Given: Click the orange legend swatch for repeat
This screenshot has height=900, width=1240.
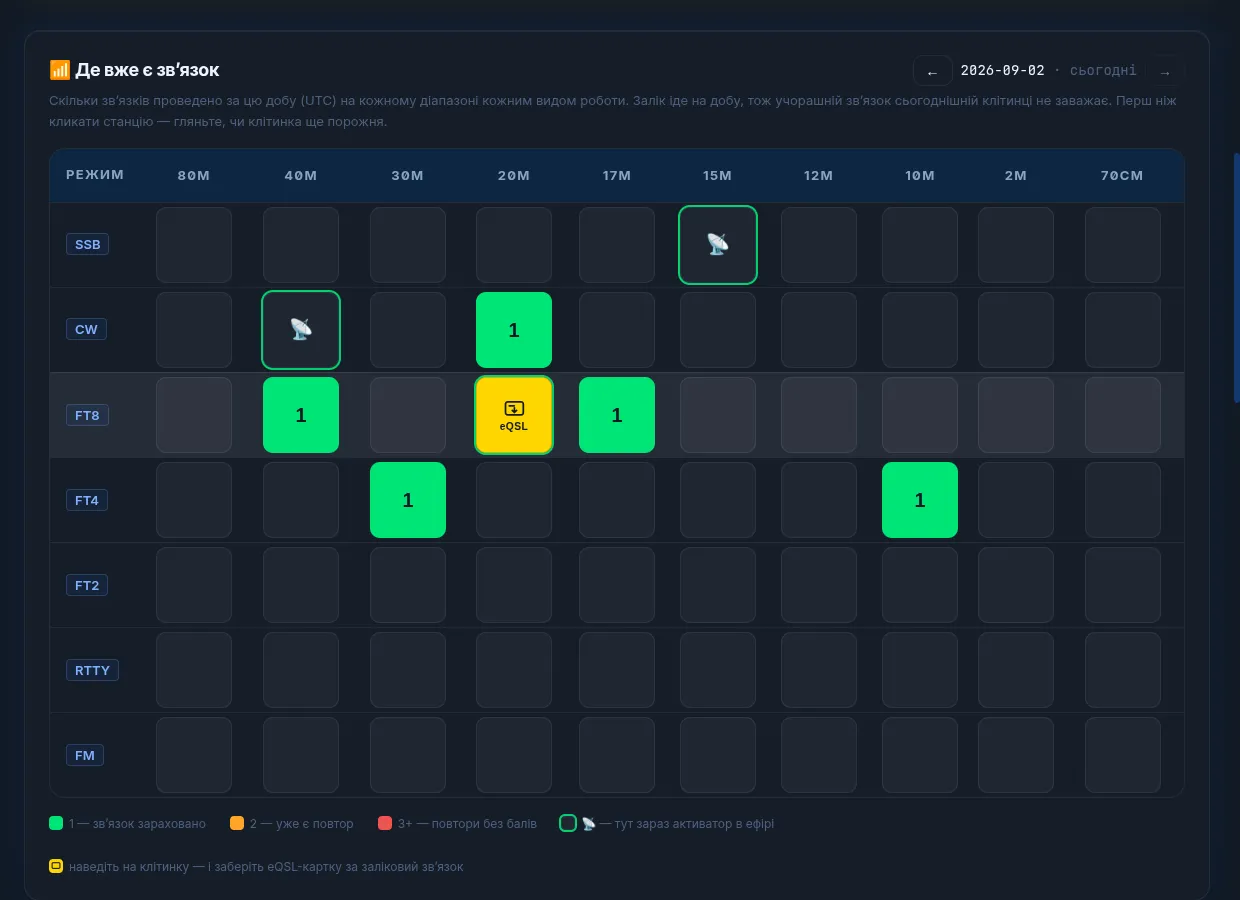Looking at the screenshot, I should coord(237,824).
